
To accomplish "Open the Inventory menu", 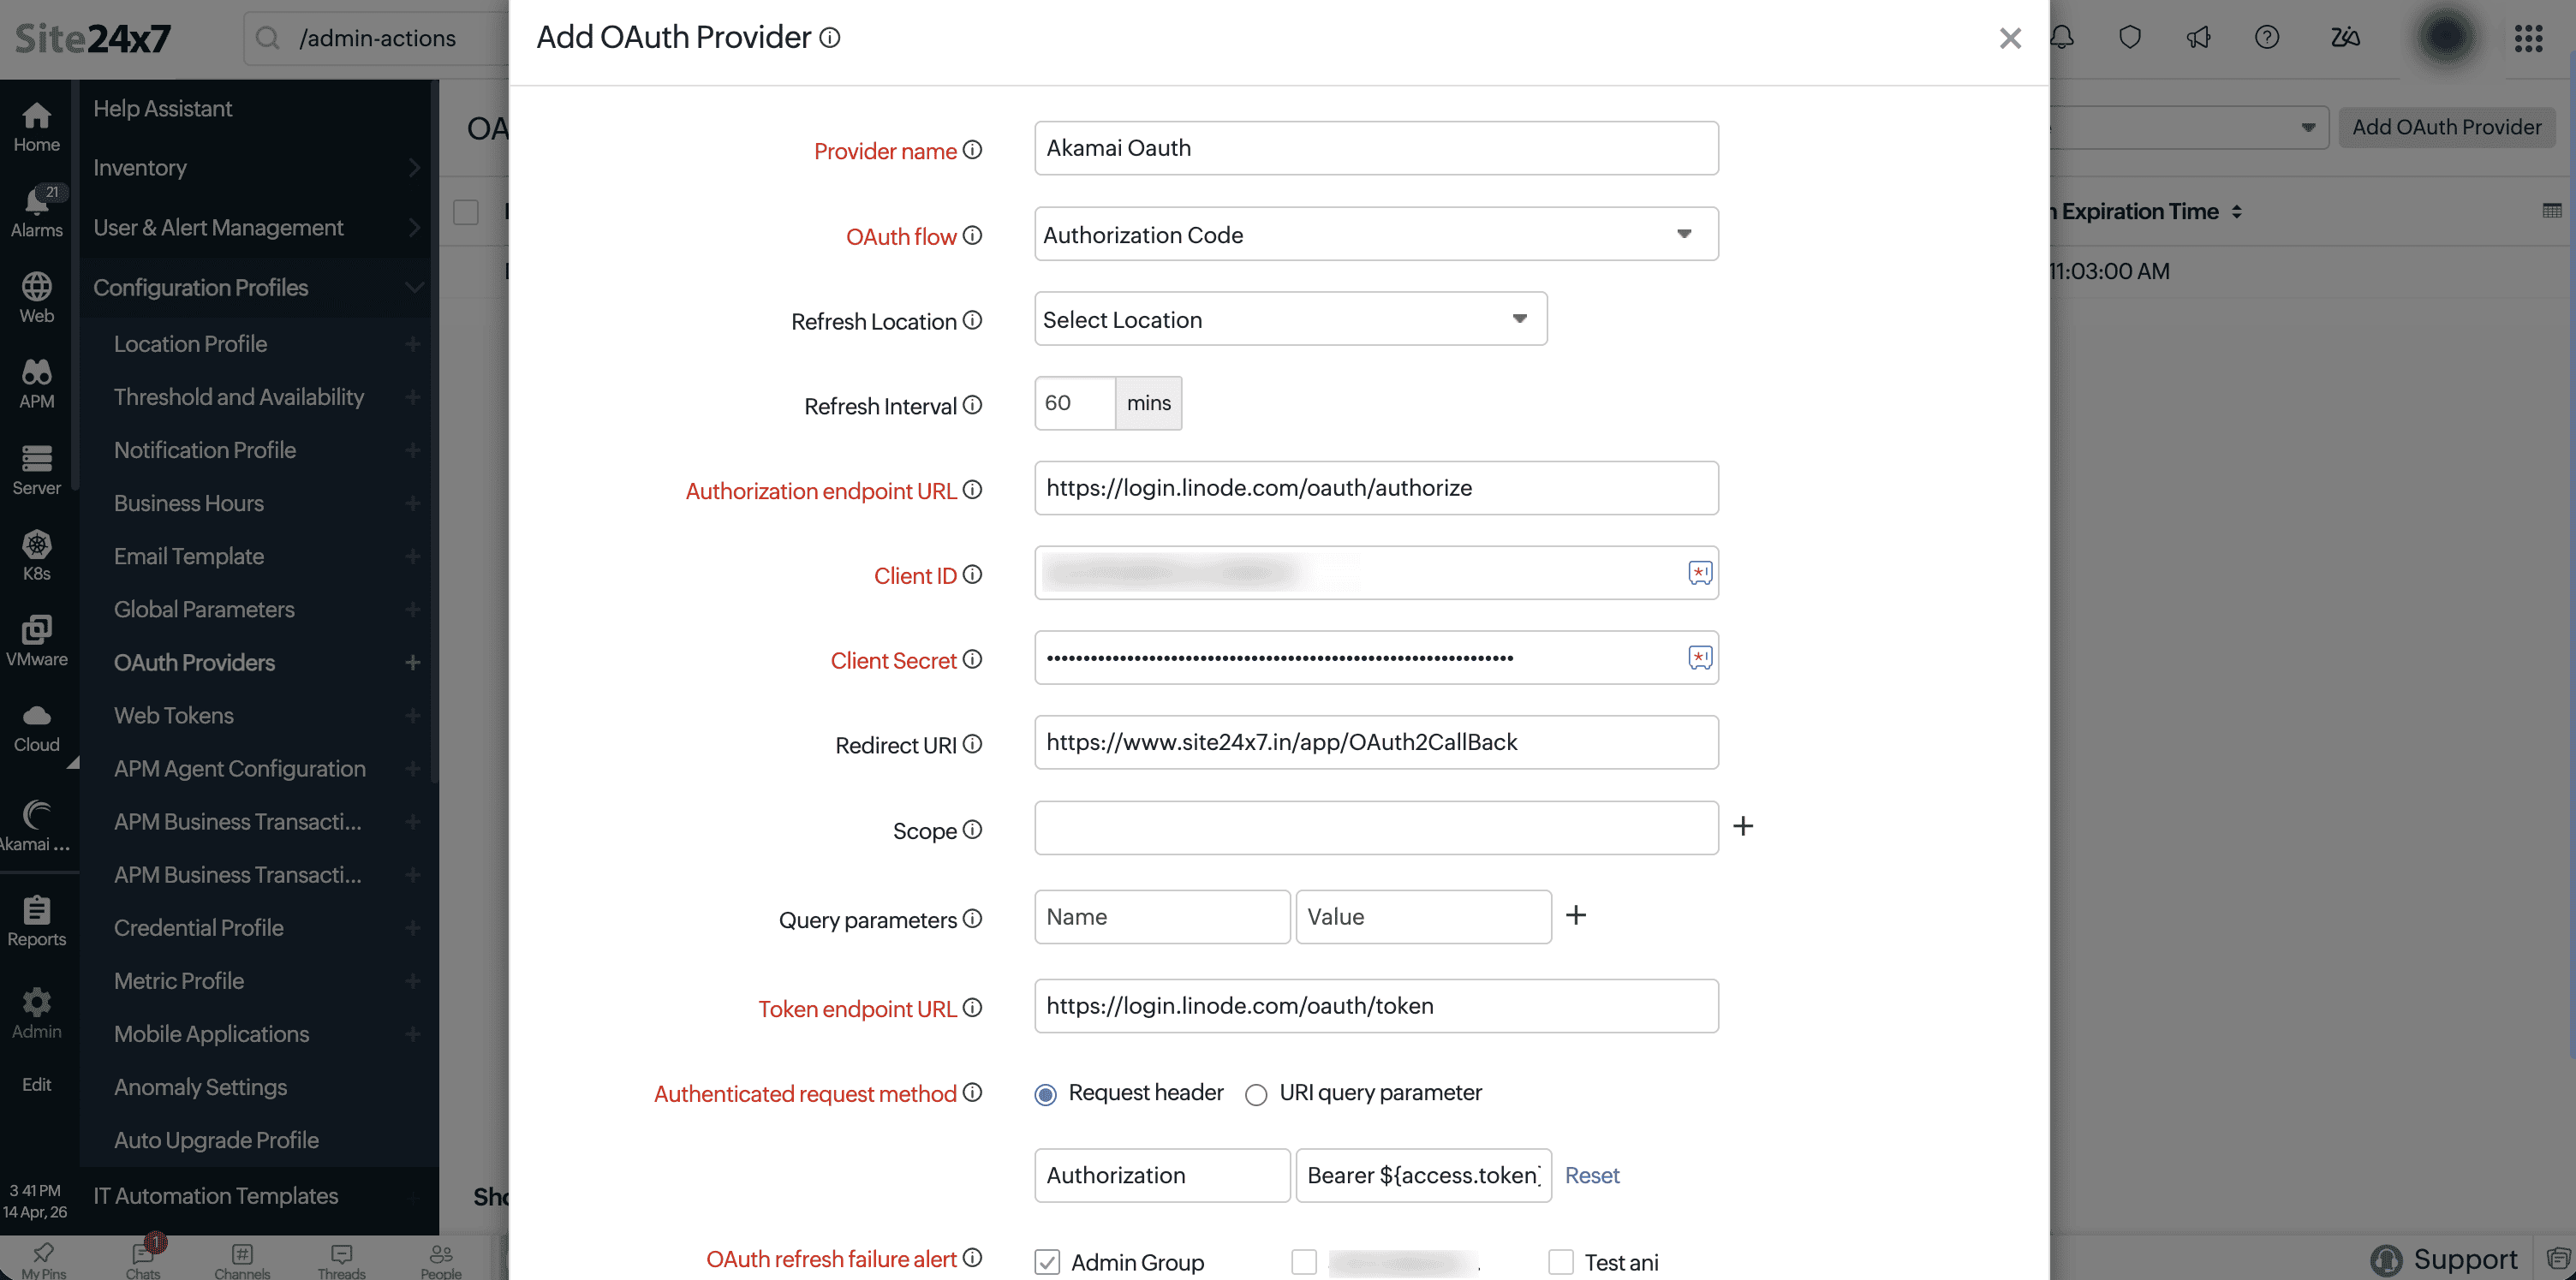I will 140,167.
